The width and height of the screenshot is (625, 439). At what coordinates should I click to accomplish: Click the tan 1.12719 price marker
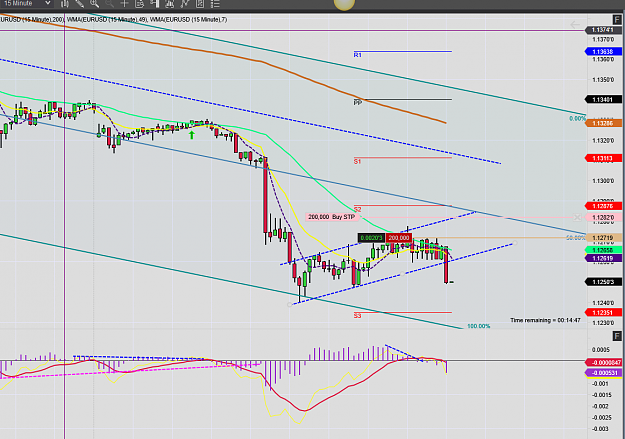tap(603, 238)
